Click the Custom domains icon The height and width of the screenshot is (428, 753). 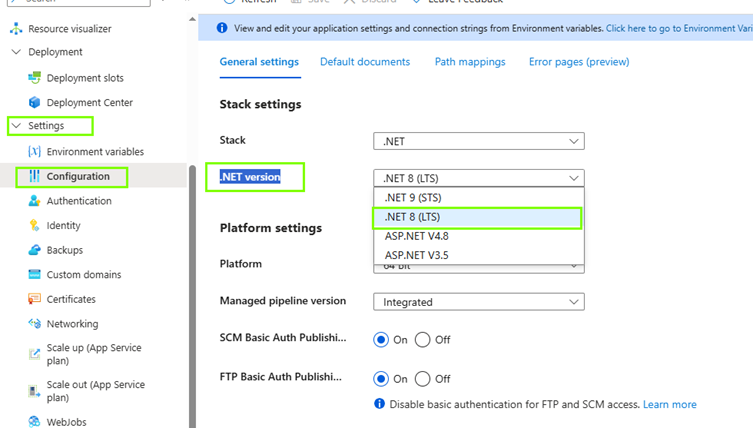[x=35, y=274]
